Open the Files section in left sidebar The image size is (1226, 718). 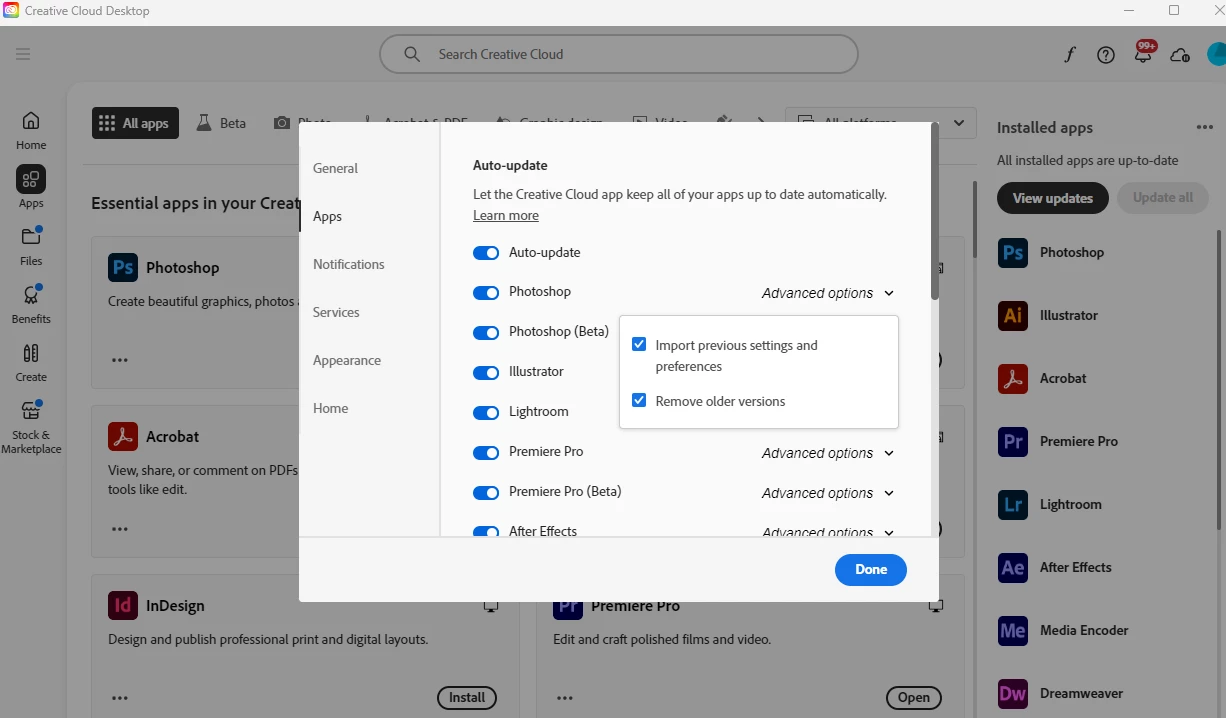click(31, 246)
